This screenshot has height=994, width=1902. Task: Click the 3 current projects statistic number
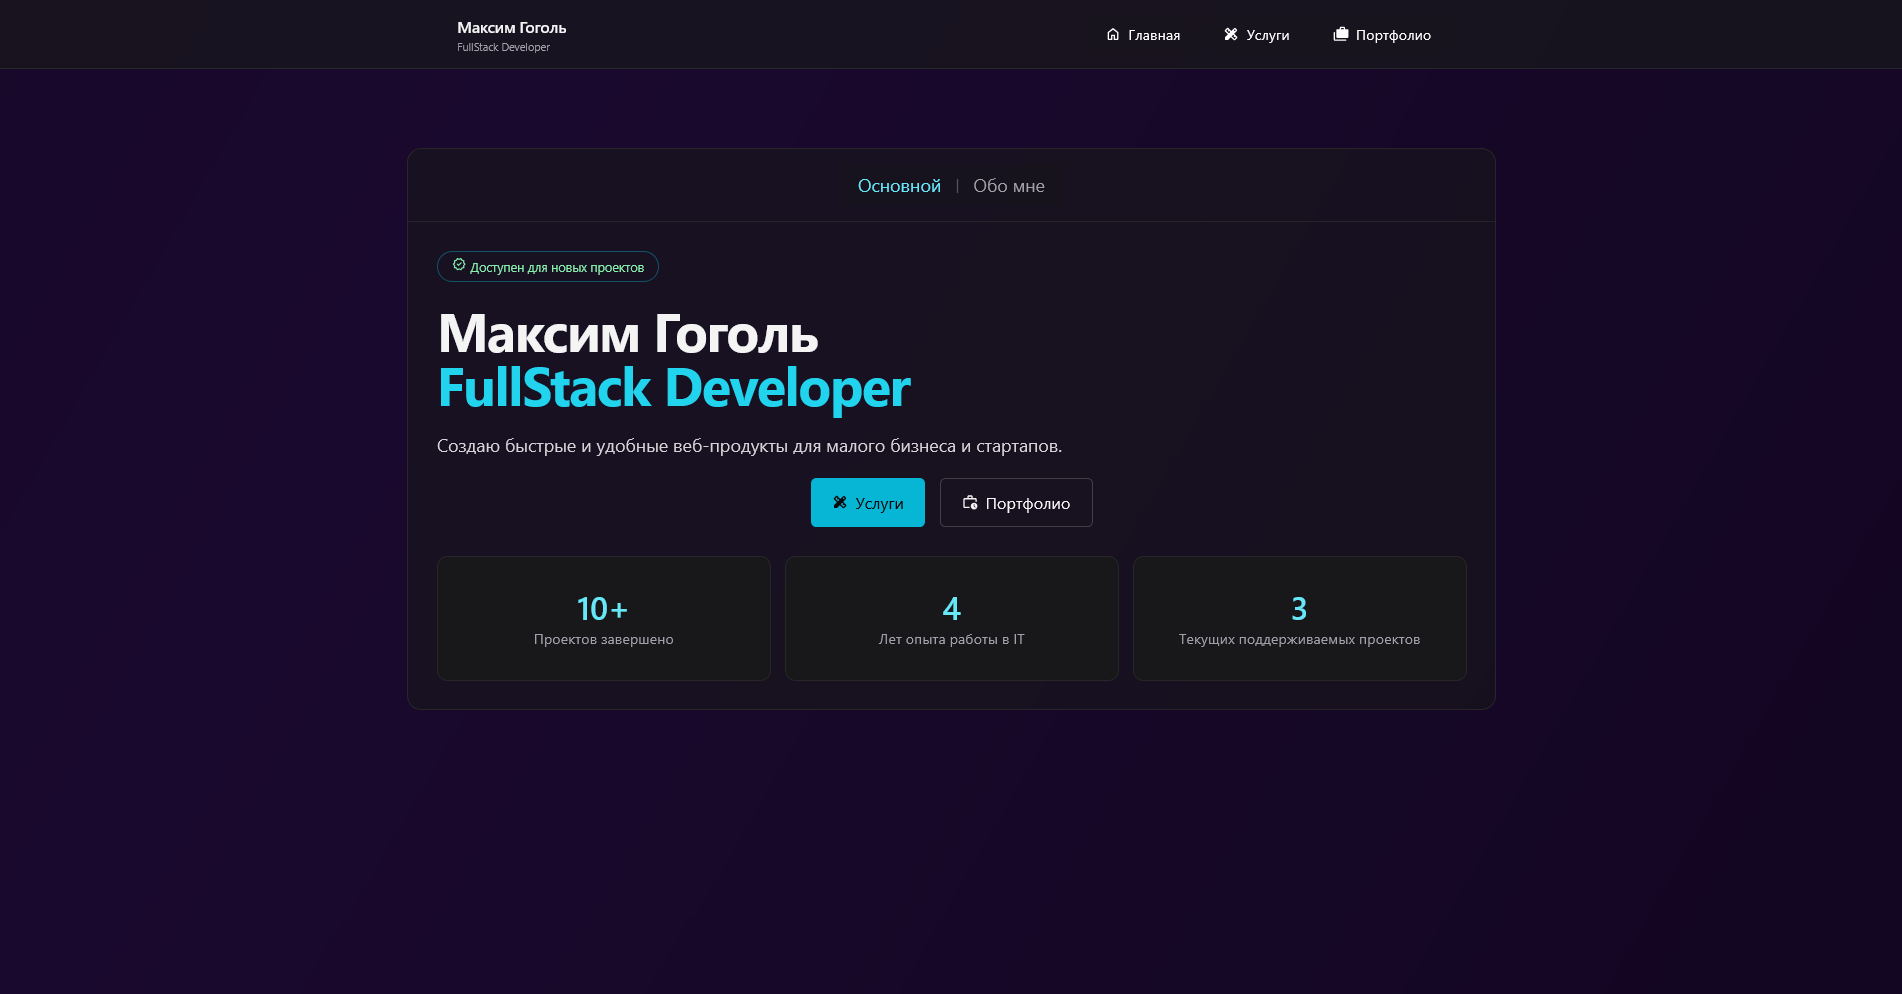(1299, 609)
